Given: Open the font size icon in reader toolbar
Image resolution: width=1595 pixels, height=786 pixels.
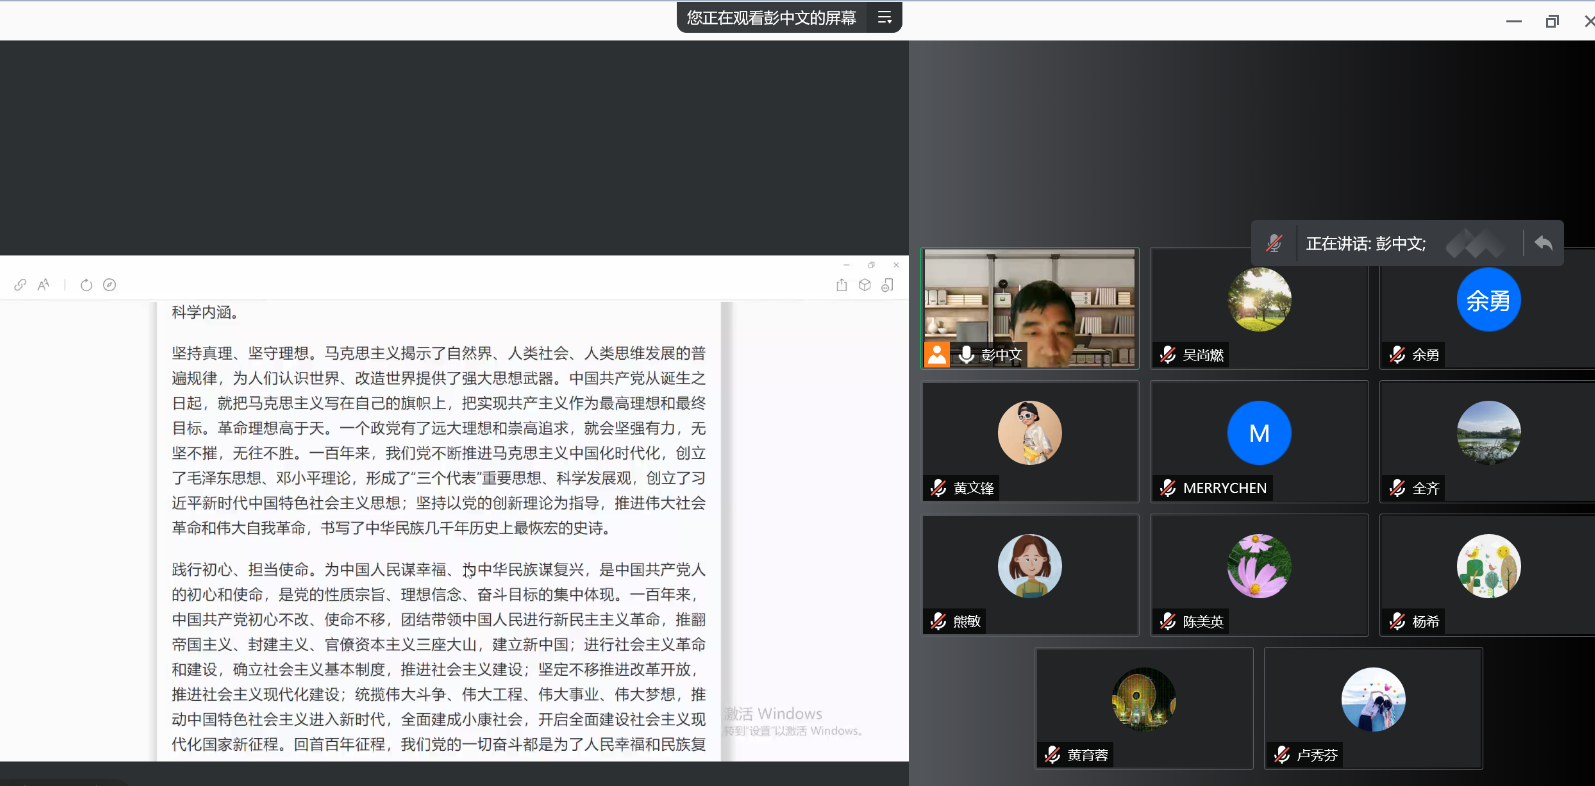Looking at the screenshot, I should click(43, 285).
